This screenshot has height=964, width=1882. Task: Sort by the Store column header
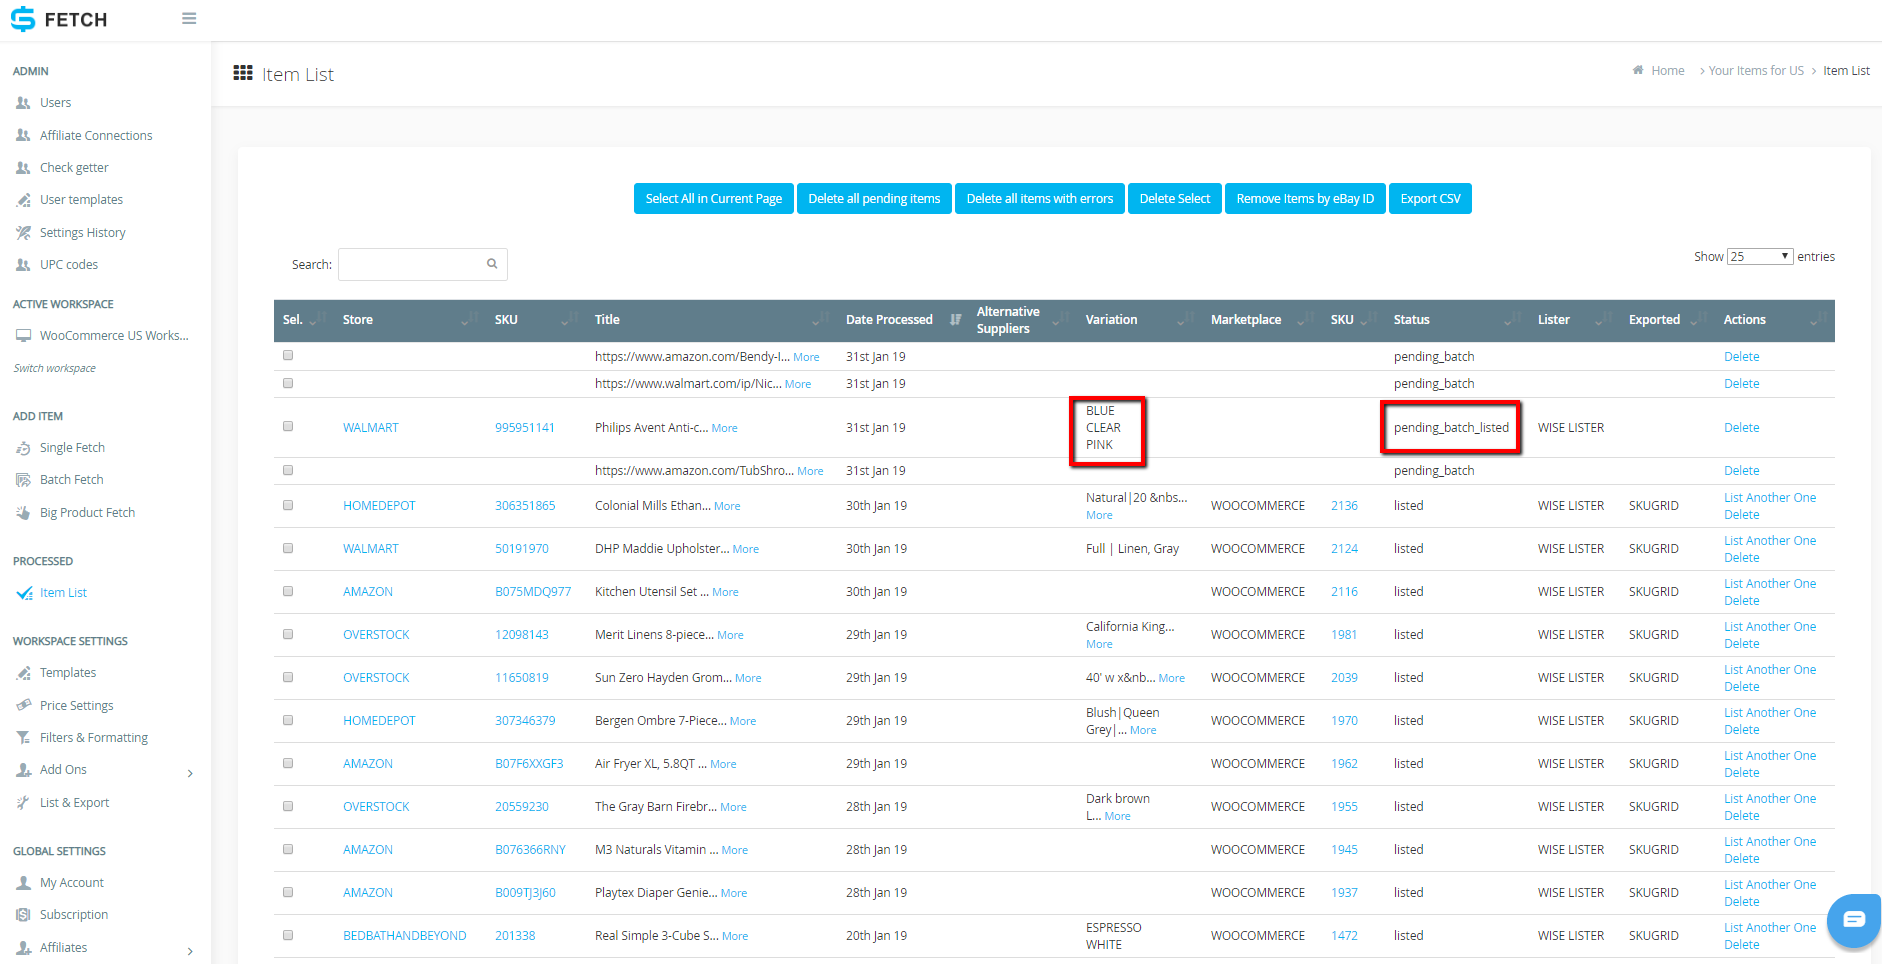[x=410, y=320]
